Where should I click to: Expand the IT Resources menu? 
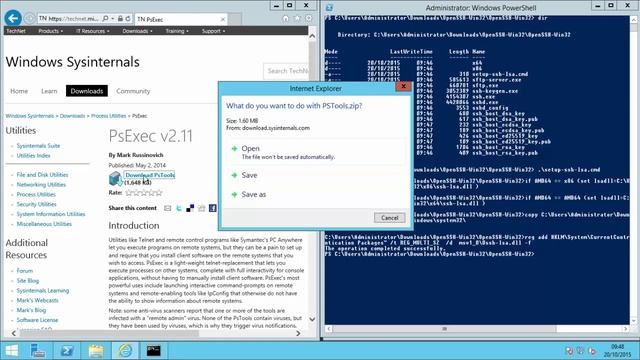(93, 31)
